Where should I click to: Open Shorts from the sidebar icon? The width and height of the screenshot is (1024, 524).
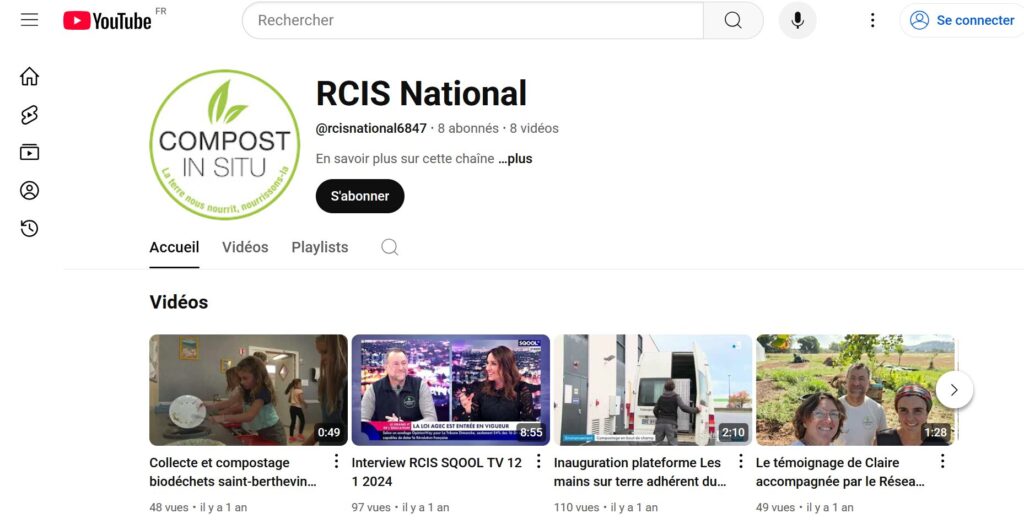(29, 115)
